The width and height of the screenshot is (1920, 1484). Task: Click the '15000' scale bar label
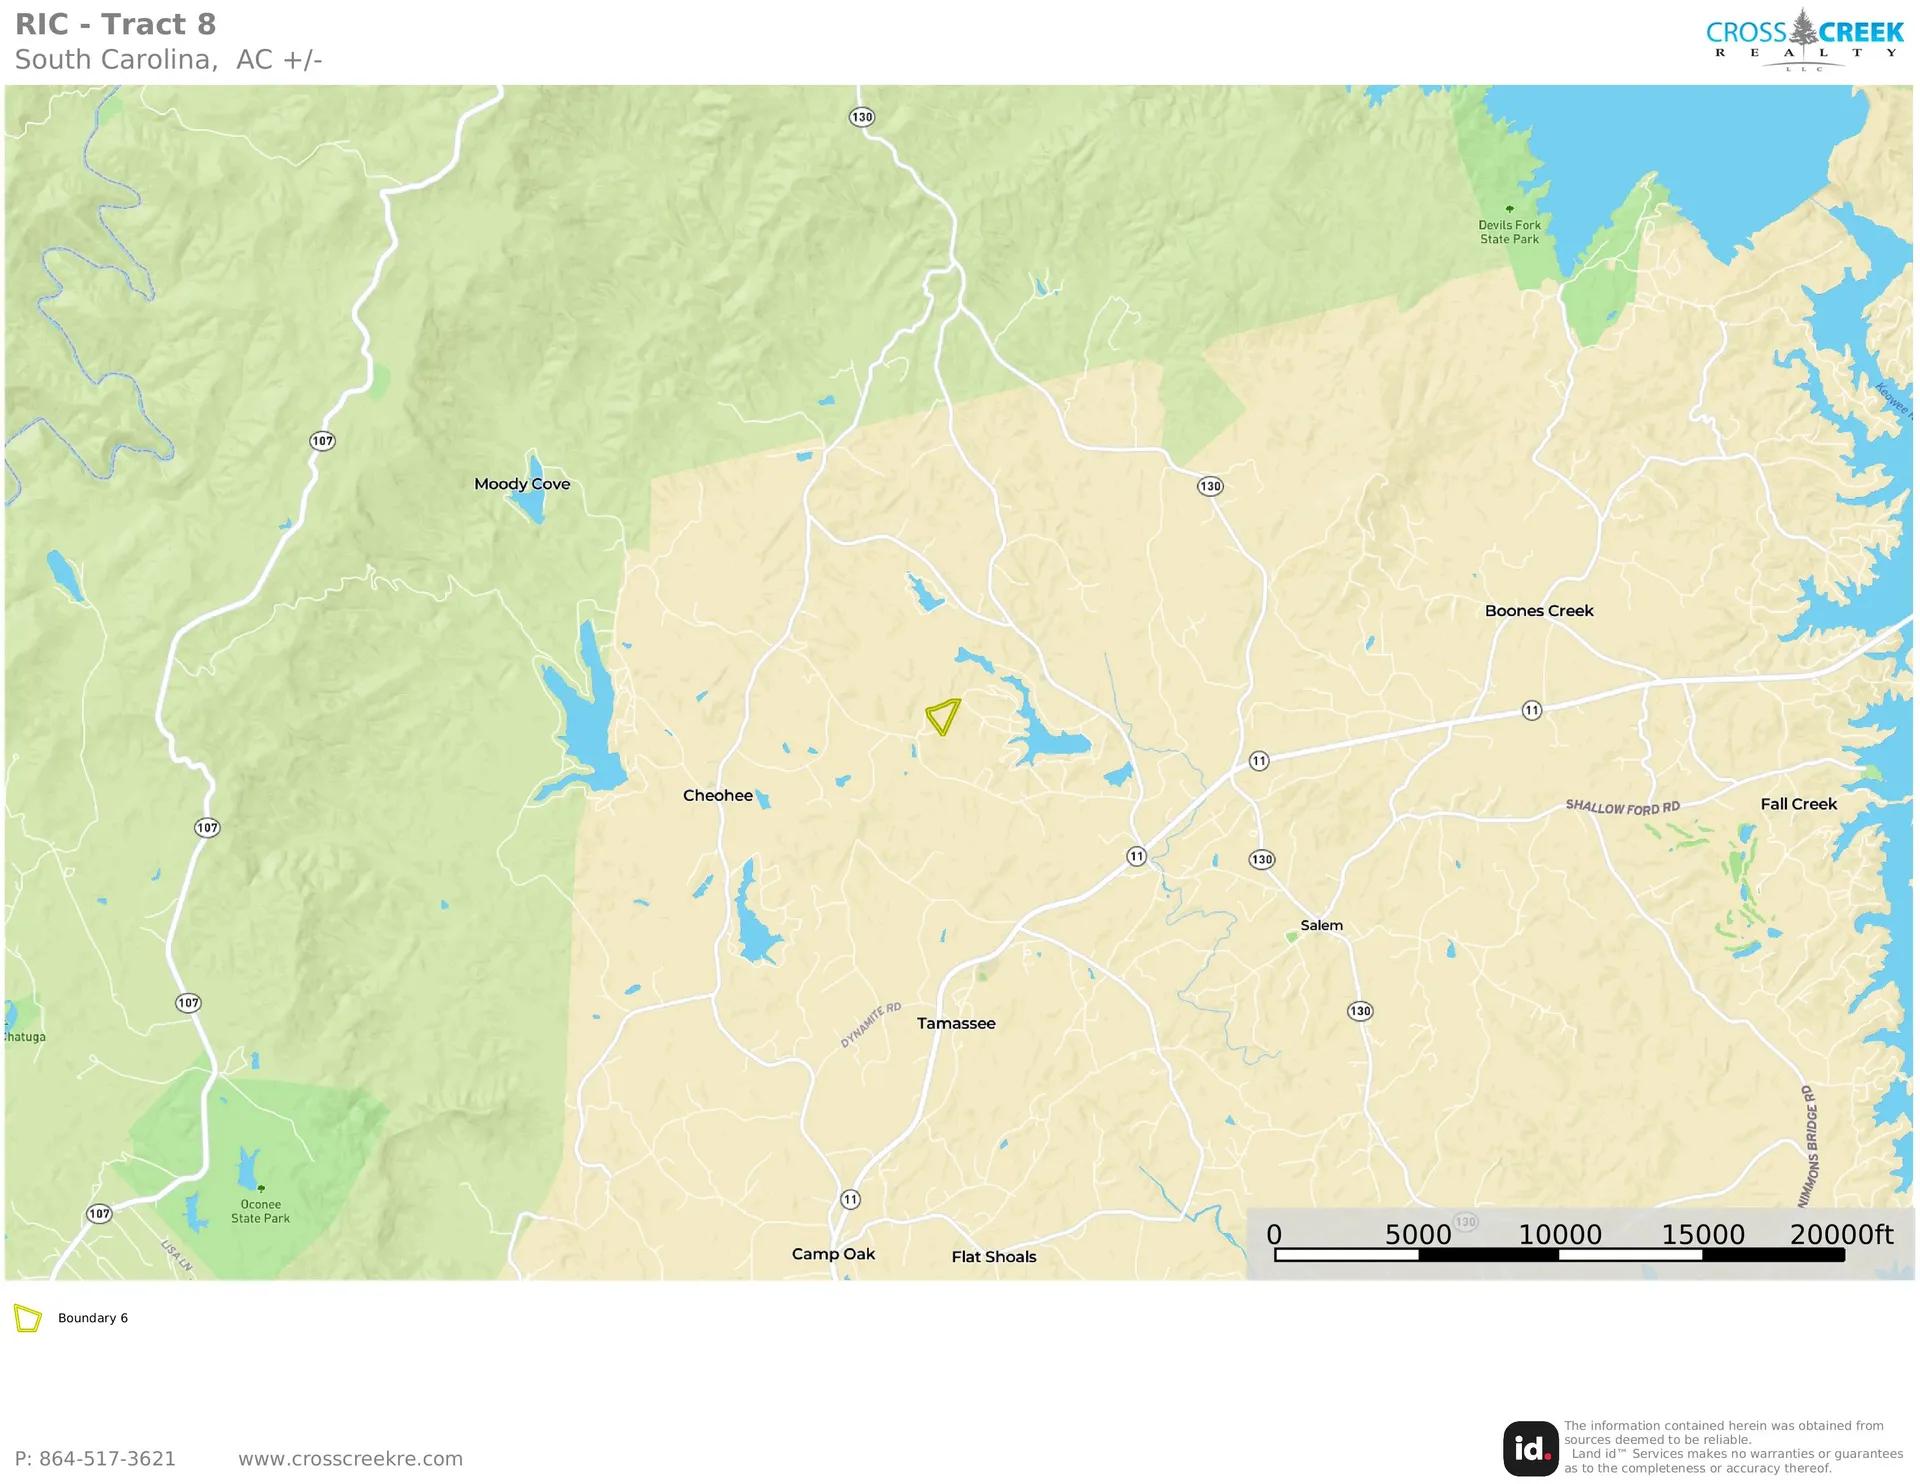click(x=1703, y=1235)
